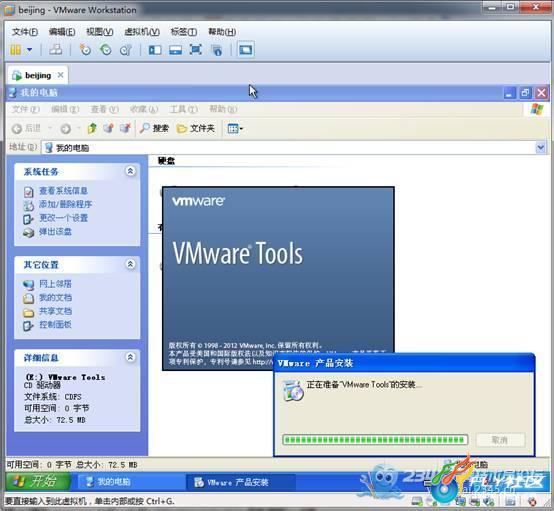Click the 文件夹 folders toolbar button

point(196,128)
